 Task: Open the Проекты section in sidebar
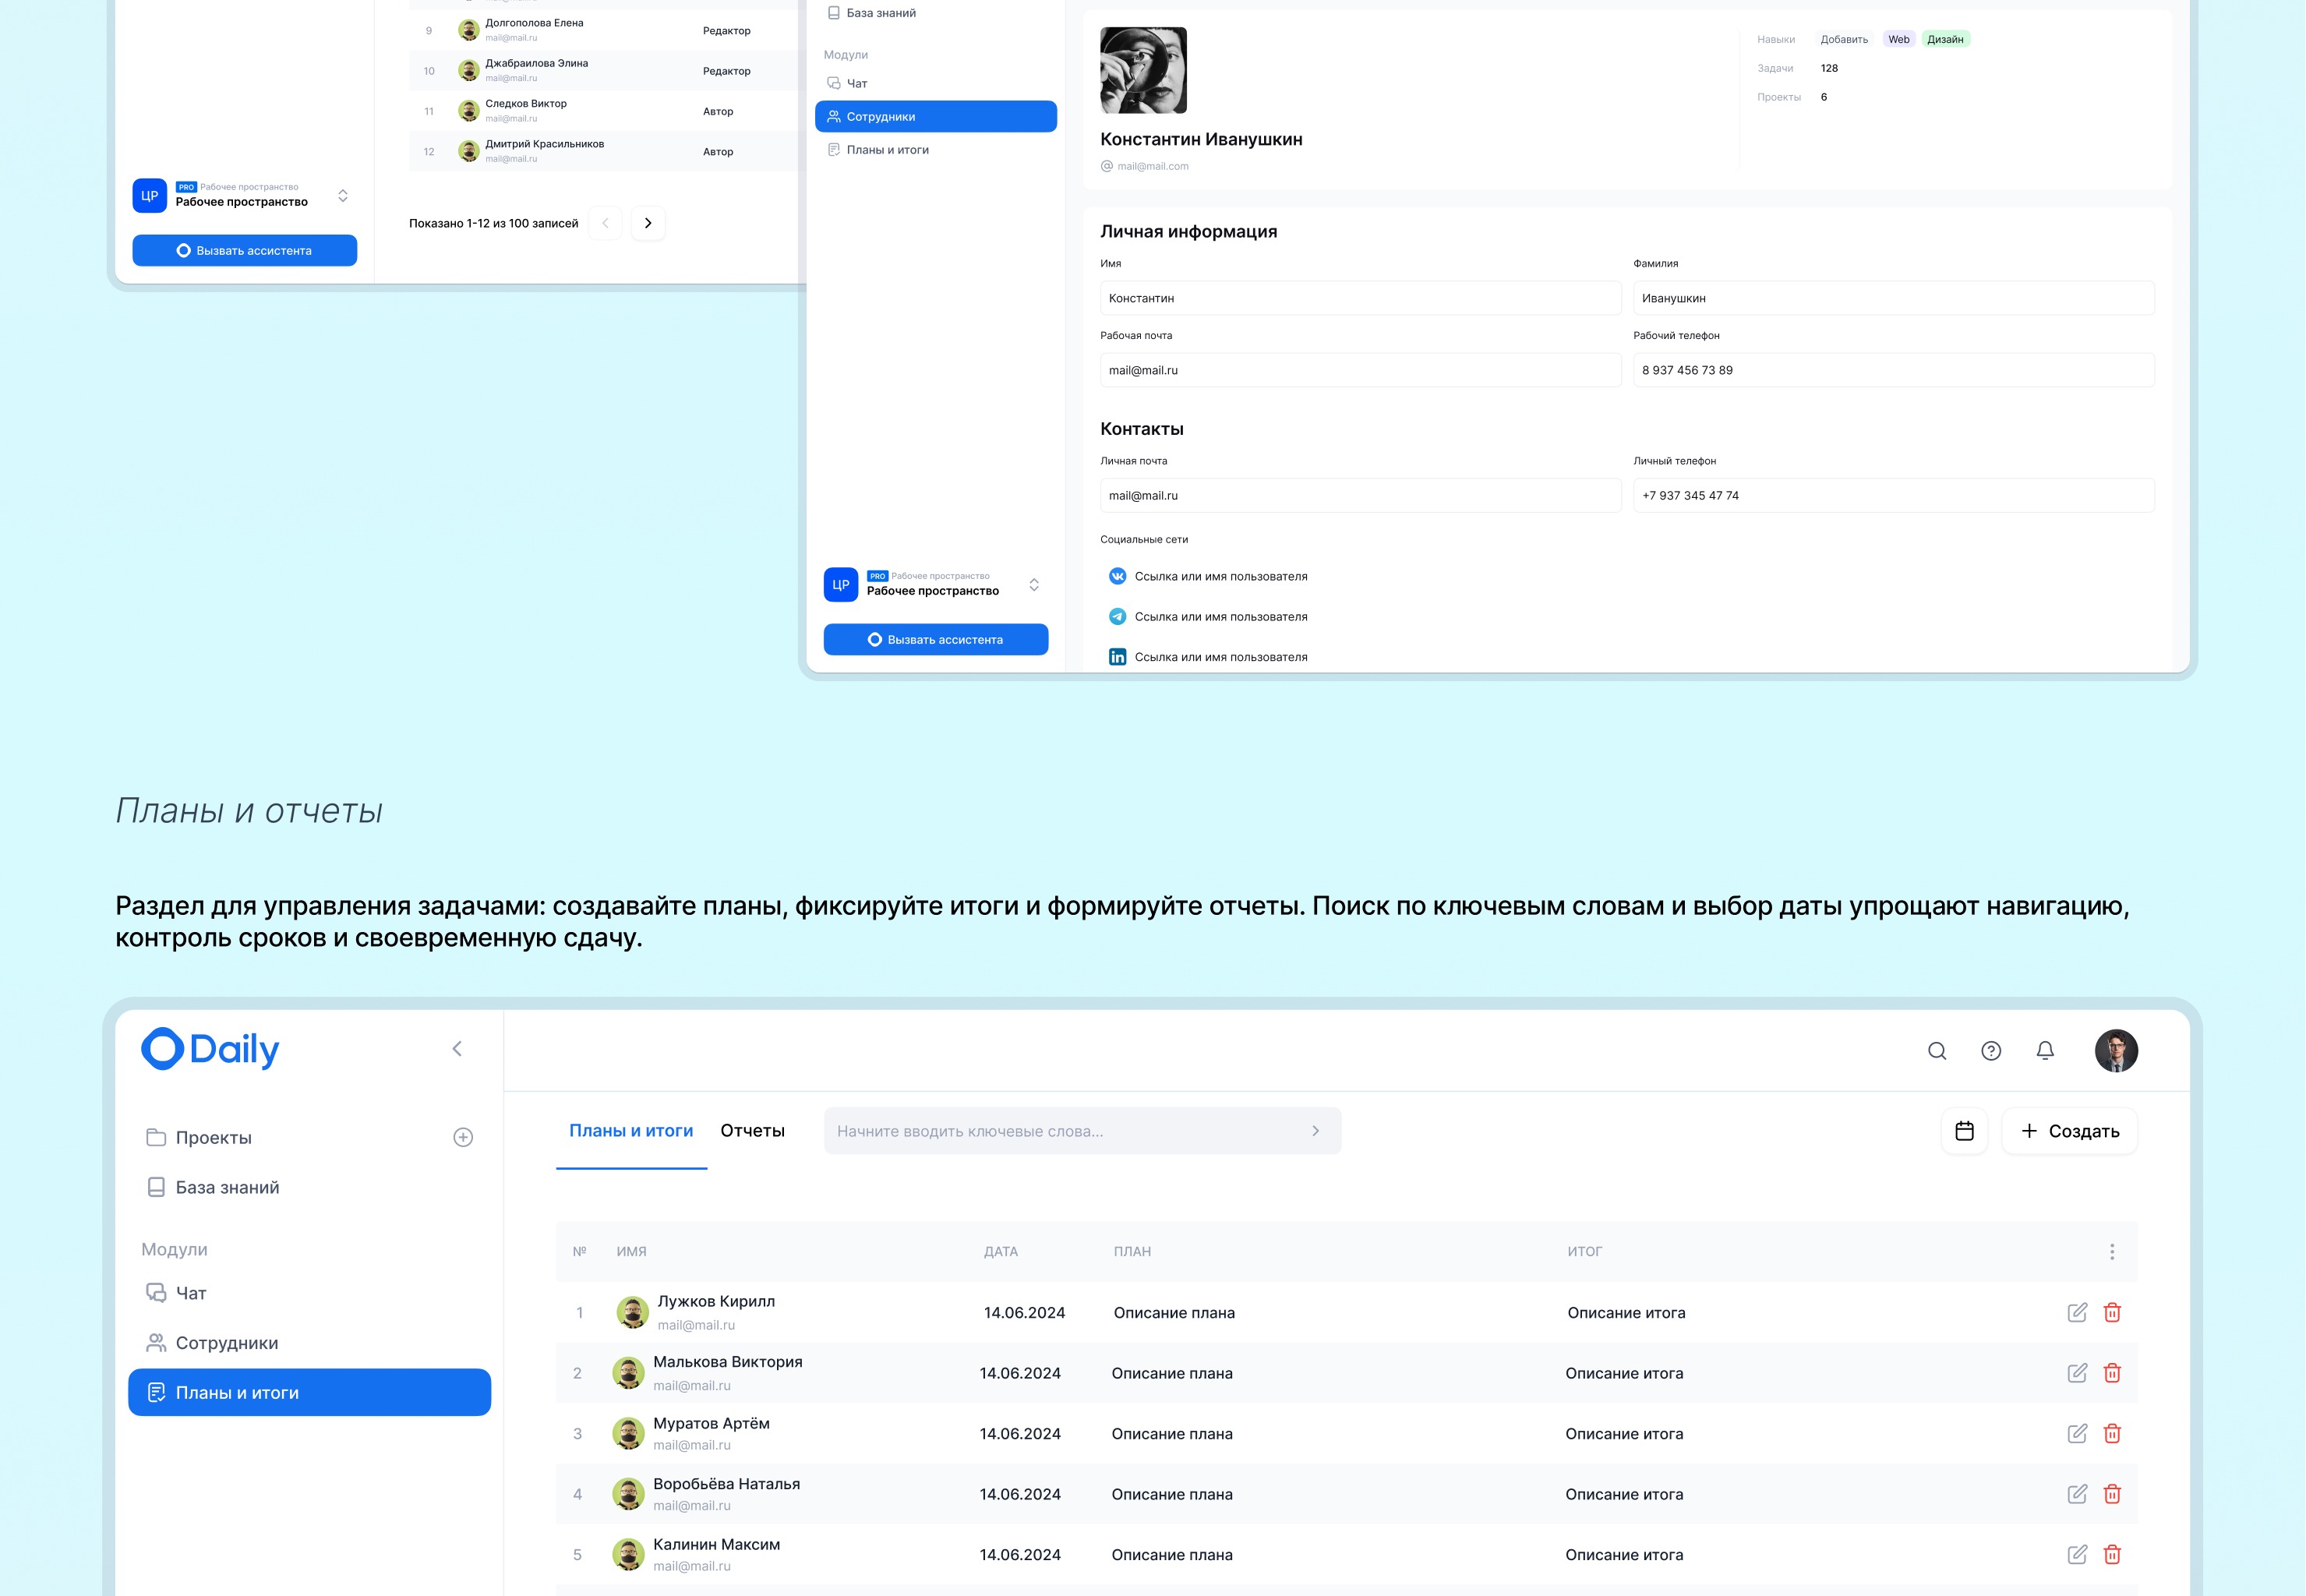click(213, 1137)
